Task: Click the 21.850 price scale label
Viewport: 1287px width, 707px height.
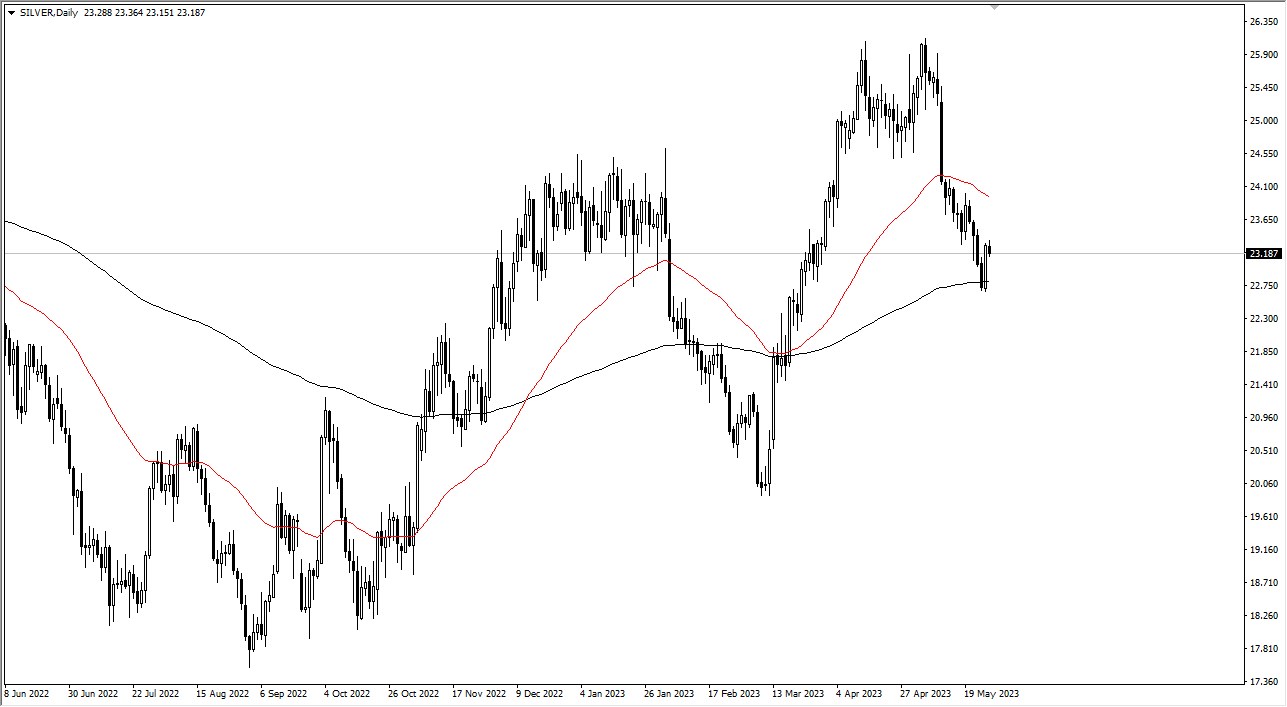Action: pyautogui.click(x=1264, y=352)
